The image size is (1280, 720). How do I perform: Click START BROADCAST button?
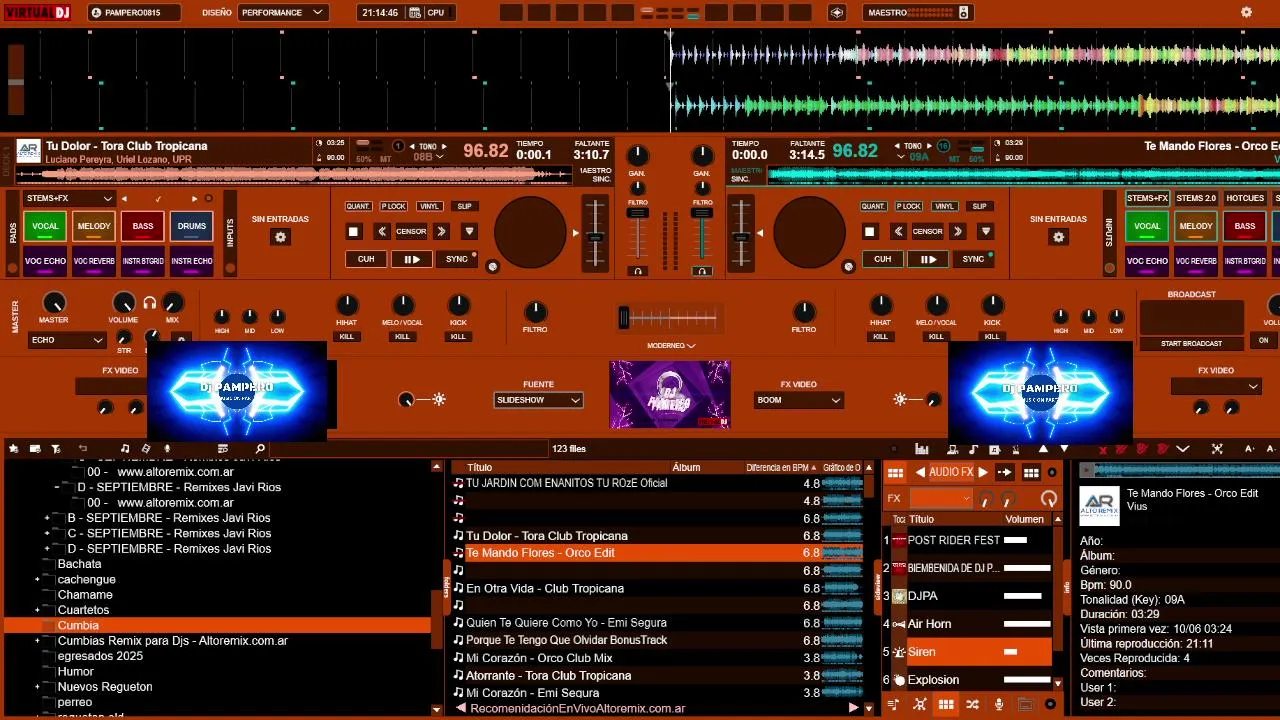coord(1191,343)
